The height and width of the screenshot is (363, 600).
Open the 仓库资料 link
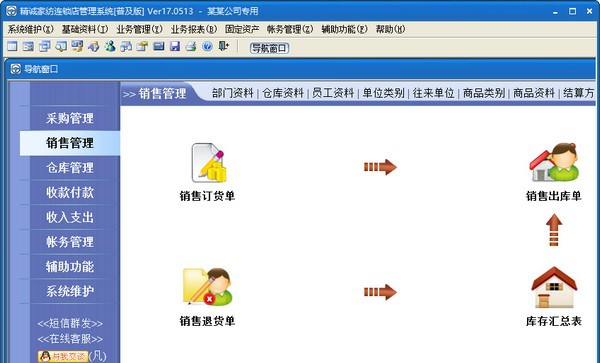[283, 93]
